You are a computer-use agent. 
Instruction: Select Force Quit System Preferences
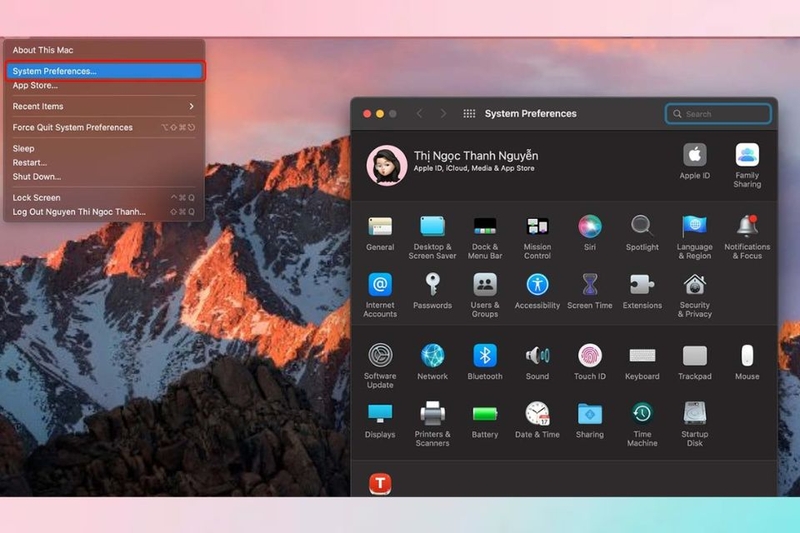click(x=104, y=127)
